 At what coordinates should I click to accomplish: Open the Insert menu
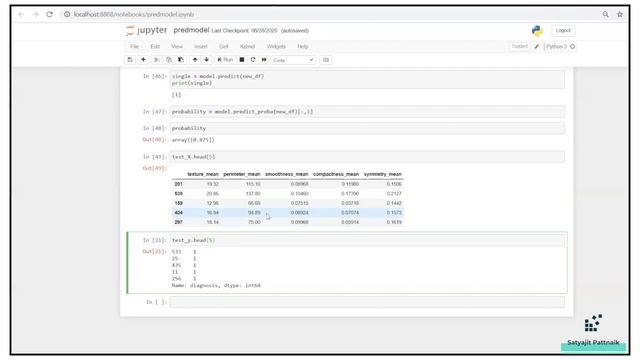[x=201, y=47]
